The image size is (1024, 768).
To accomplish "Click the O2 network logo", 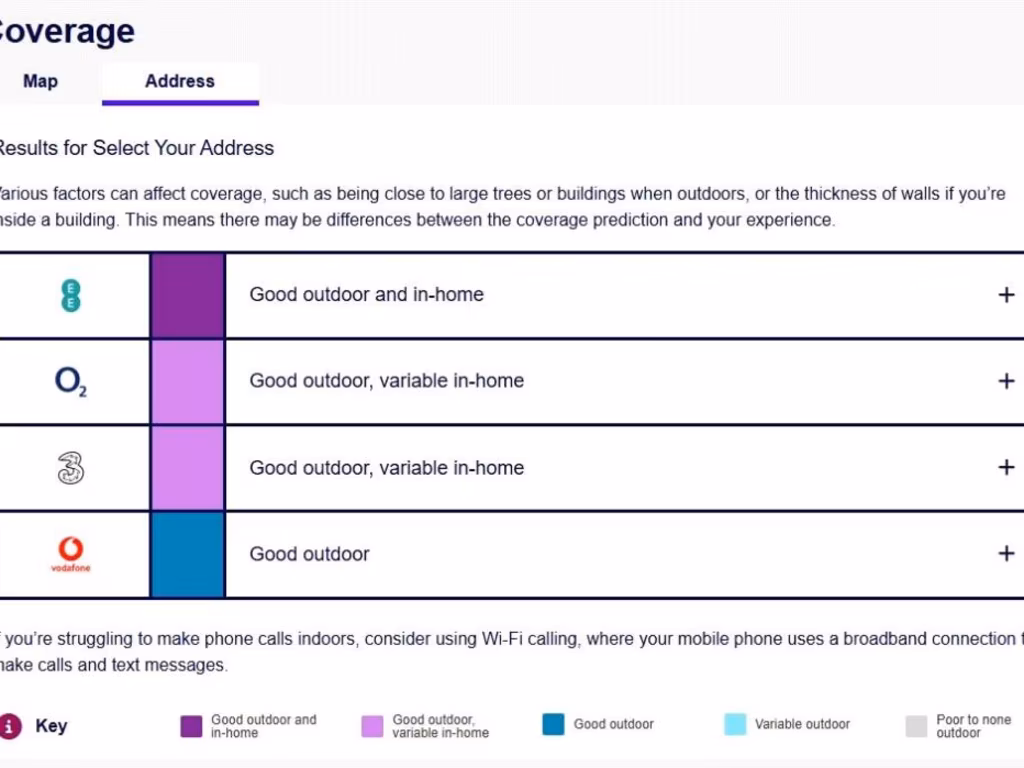I will click(70, 381).
